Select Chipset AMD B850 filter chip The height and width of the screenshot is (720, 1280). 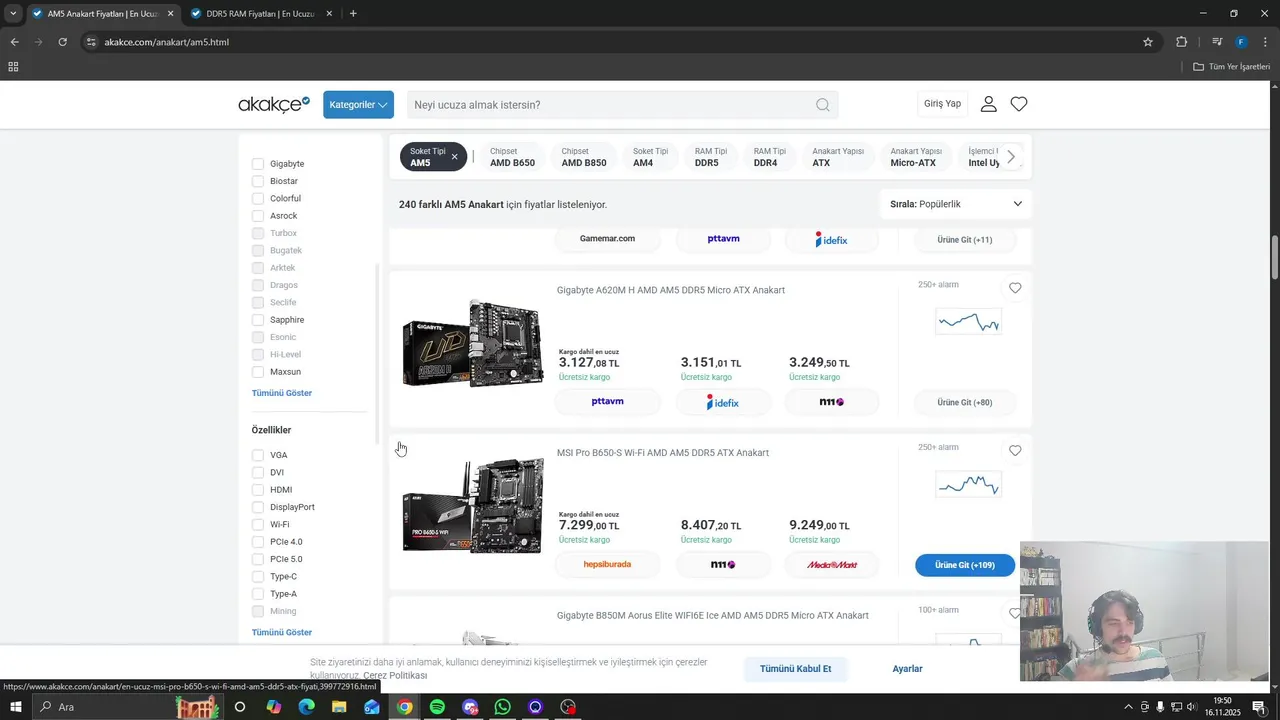584,157
